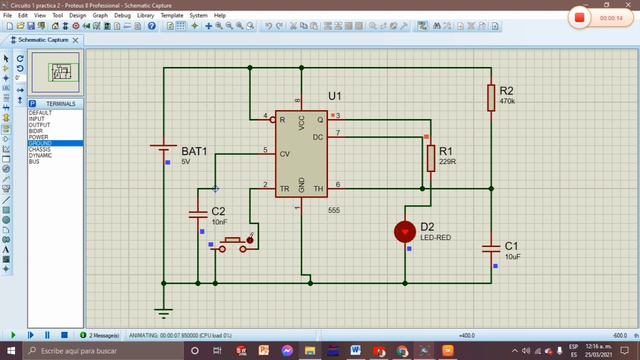
Task: Select the 2D Line drawing tool
Action: [x=6, y=200]
